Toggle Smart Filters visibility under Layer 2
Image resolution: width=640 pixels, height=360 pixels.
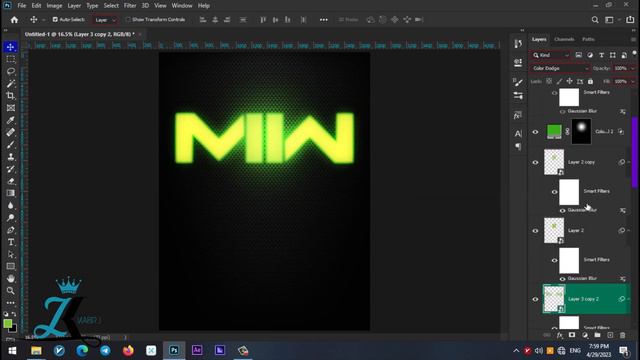click(x=554, y=260)
